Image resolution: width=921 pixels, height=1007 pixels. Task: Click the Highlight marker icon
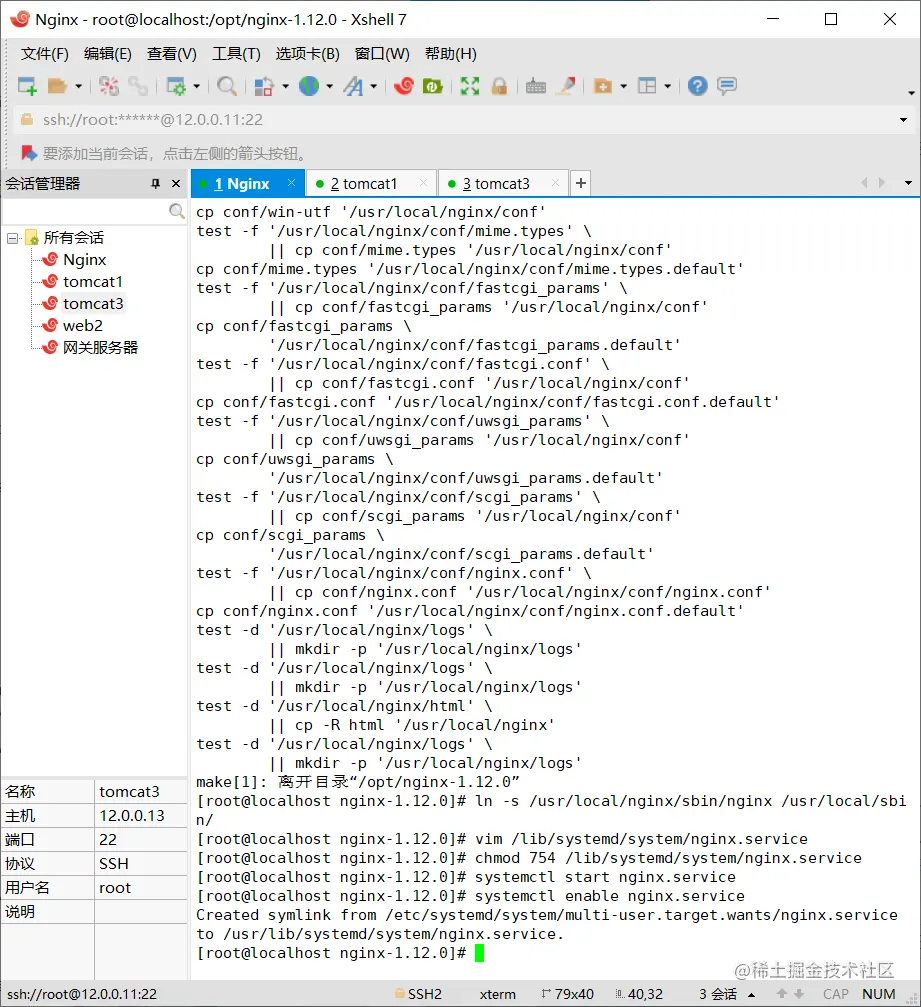click(566, 86)
